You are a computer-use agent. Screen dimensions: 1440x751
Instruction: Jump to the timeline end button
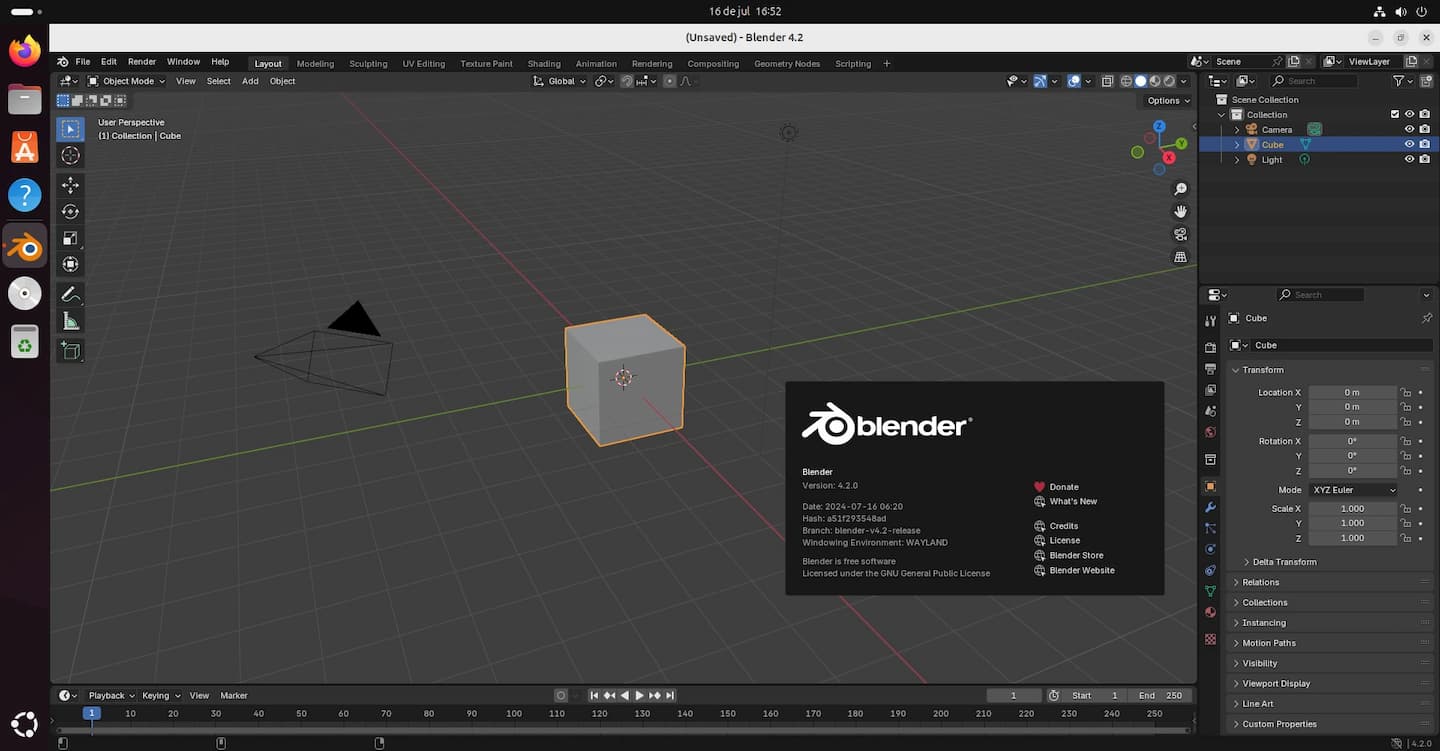point(670,695)
